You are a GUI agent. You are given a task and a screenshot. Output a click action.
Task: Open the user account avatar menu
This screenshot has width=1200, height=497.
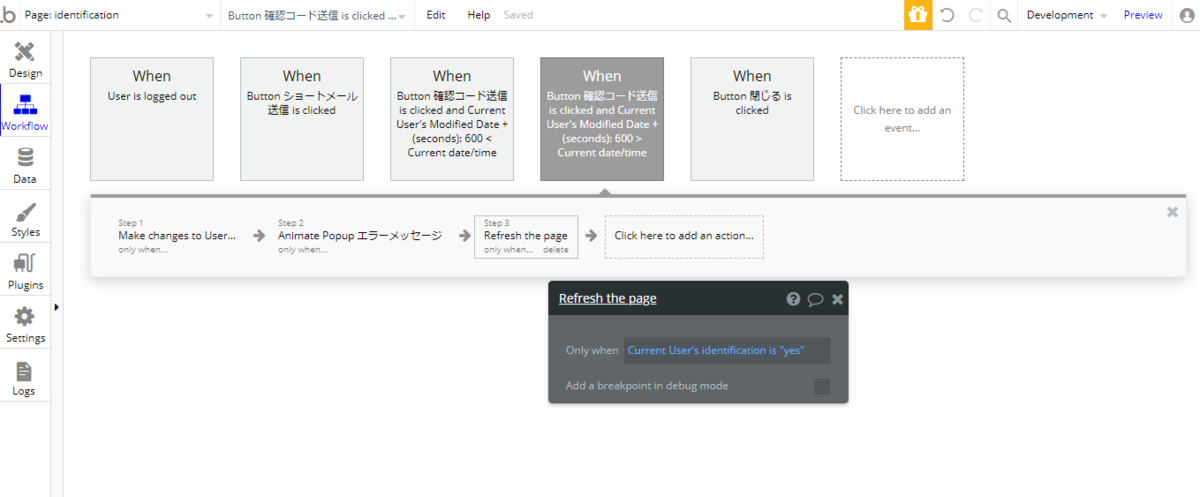tap(1187, 15)
